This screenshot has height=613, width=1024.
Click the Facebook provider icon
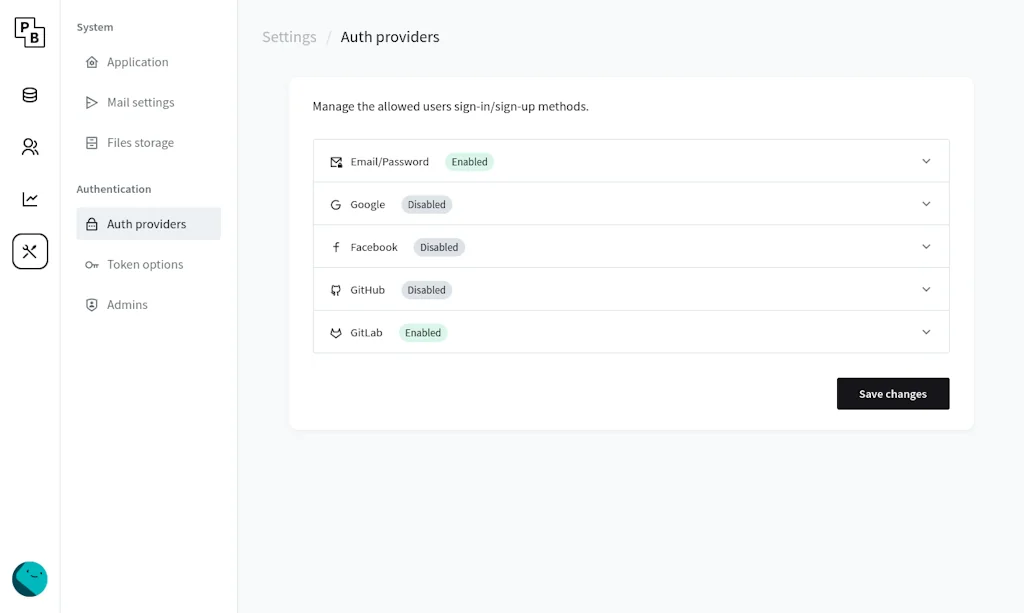pos(335,246)
